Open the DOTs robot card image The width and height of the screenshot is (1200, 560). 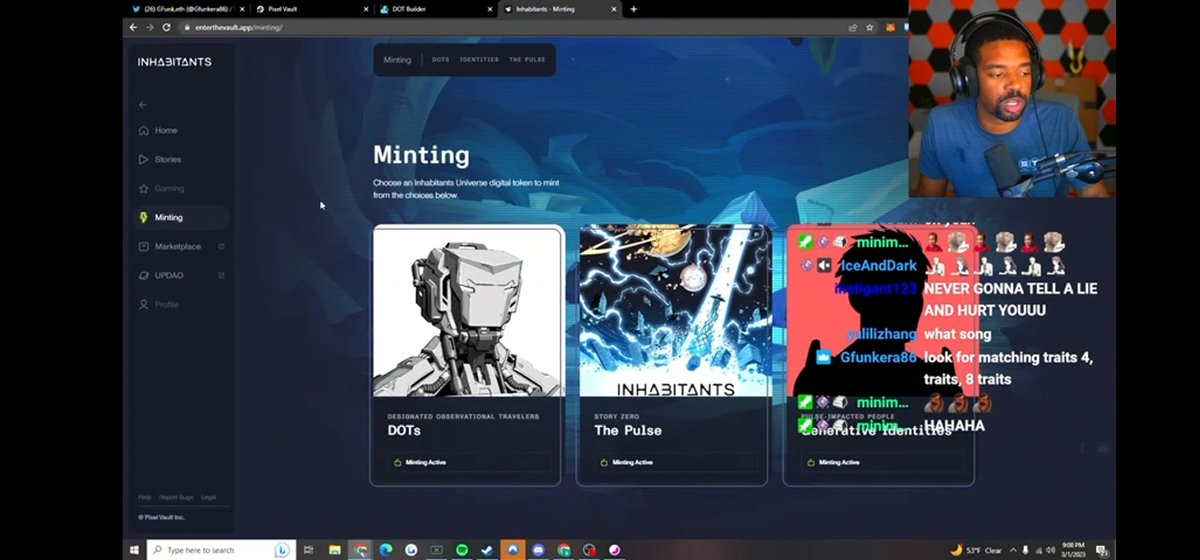[x=468, y=311]
